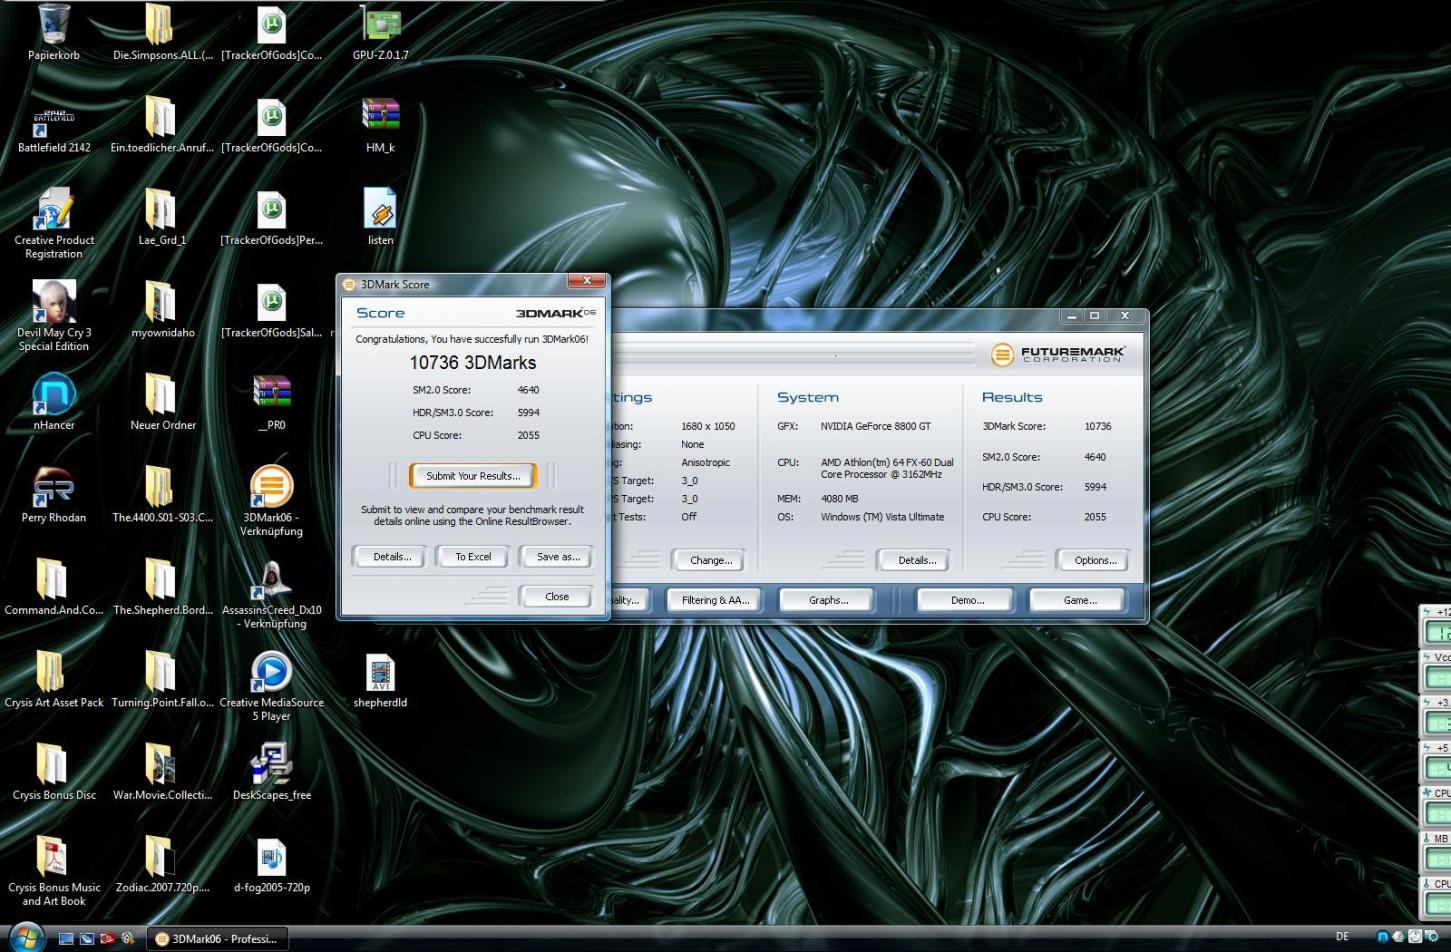Open the Papierkorb recycle bin icon
This screenshot has width=1451, height=952.
[x=54, y=32]
